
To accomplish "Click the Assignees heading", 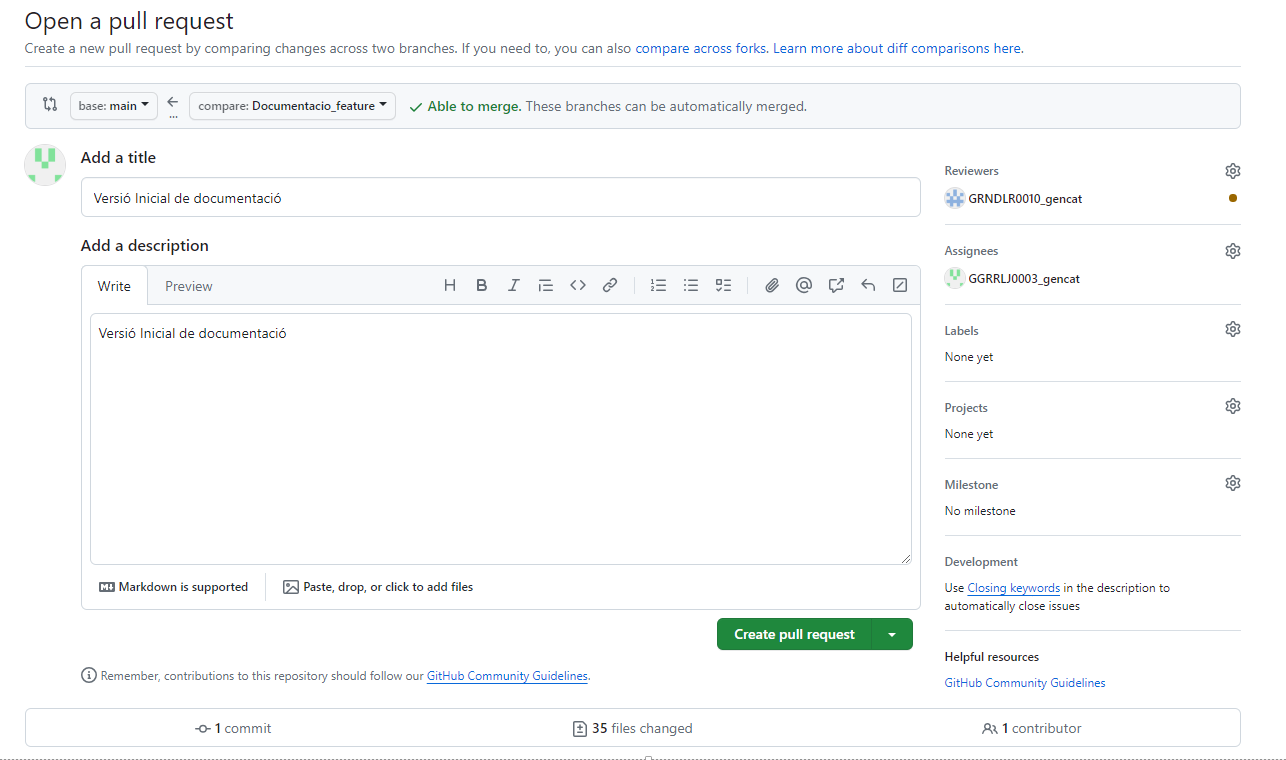I will pyautogui.click(x=971, y=251).
